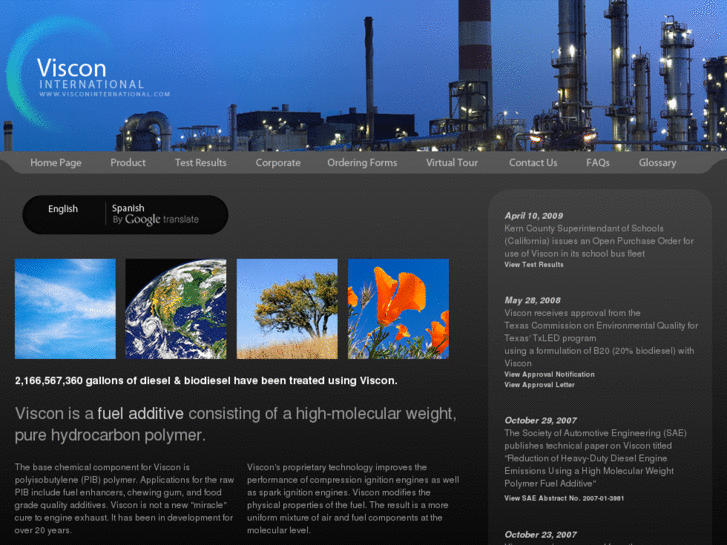Click the www.visconinternational.com URL text
727x545 pixels.
[x=105, y=94]
